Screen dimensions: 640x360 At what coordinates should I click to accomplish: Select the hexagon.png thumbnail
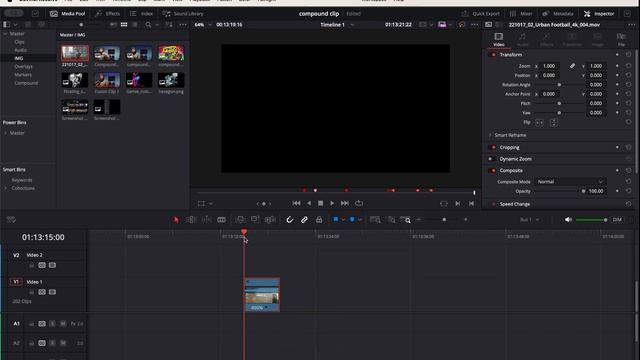coord(171,80)
